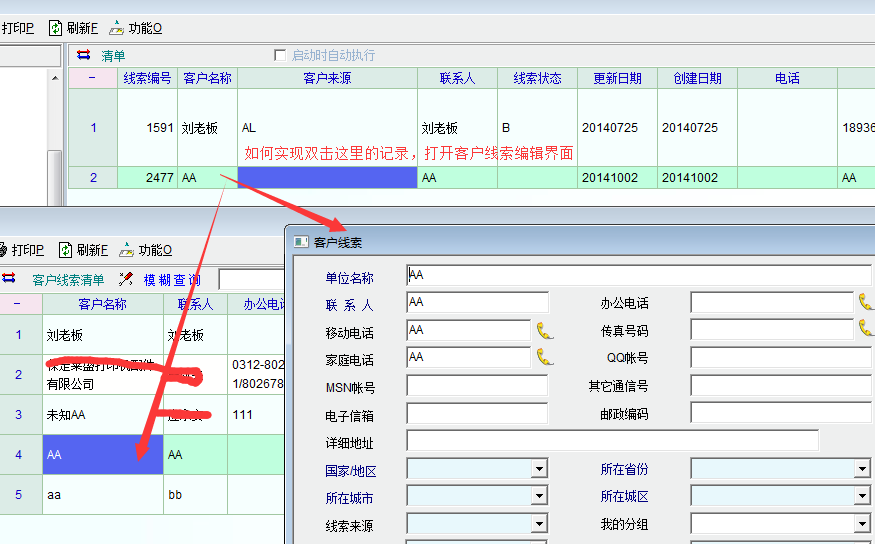Open the 所在省份 dropdown list
The height and width of the screenshot is (544, 875).
point(862,469)
